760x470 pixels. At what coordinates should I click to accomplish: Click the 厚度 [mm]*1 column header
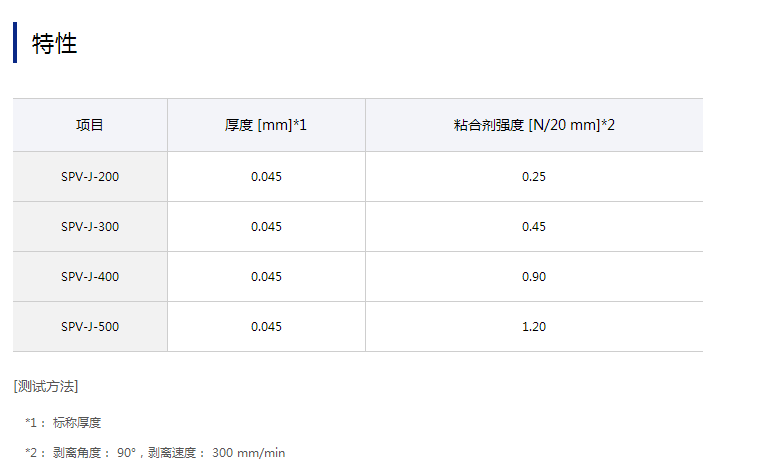(266, 126)
